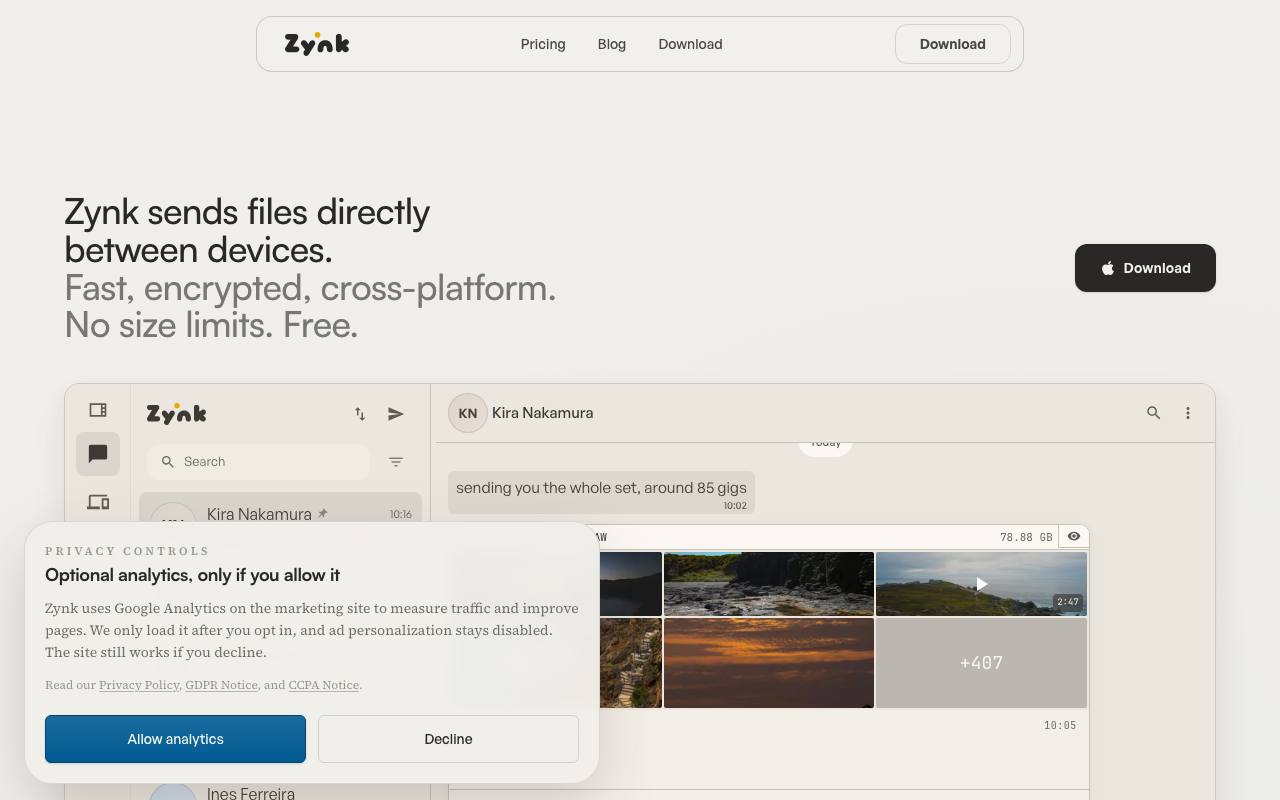1280x800 pixels.
Task: Click the Zynk logo inside the app preview
Action: click(x=177, y=414)
